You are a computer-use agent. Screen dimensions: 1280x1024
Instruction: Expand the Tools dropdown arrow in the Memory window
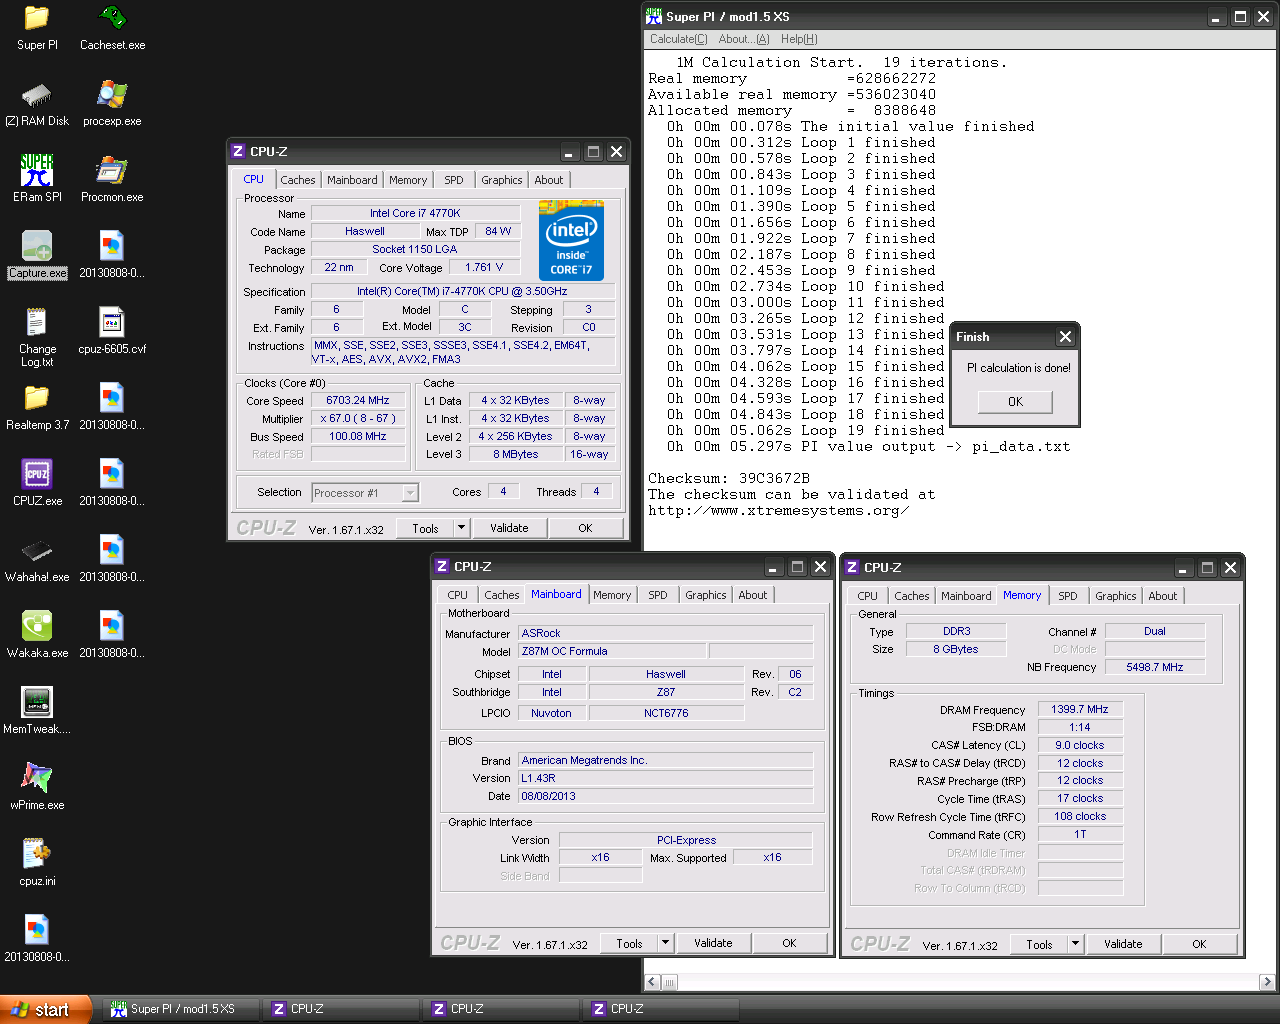[x=1075, y=944]
